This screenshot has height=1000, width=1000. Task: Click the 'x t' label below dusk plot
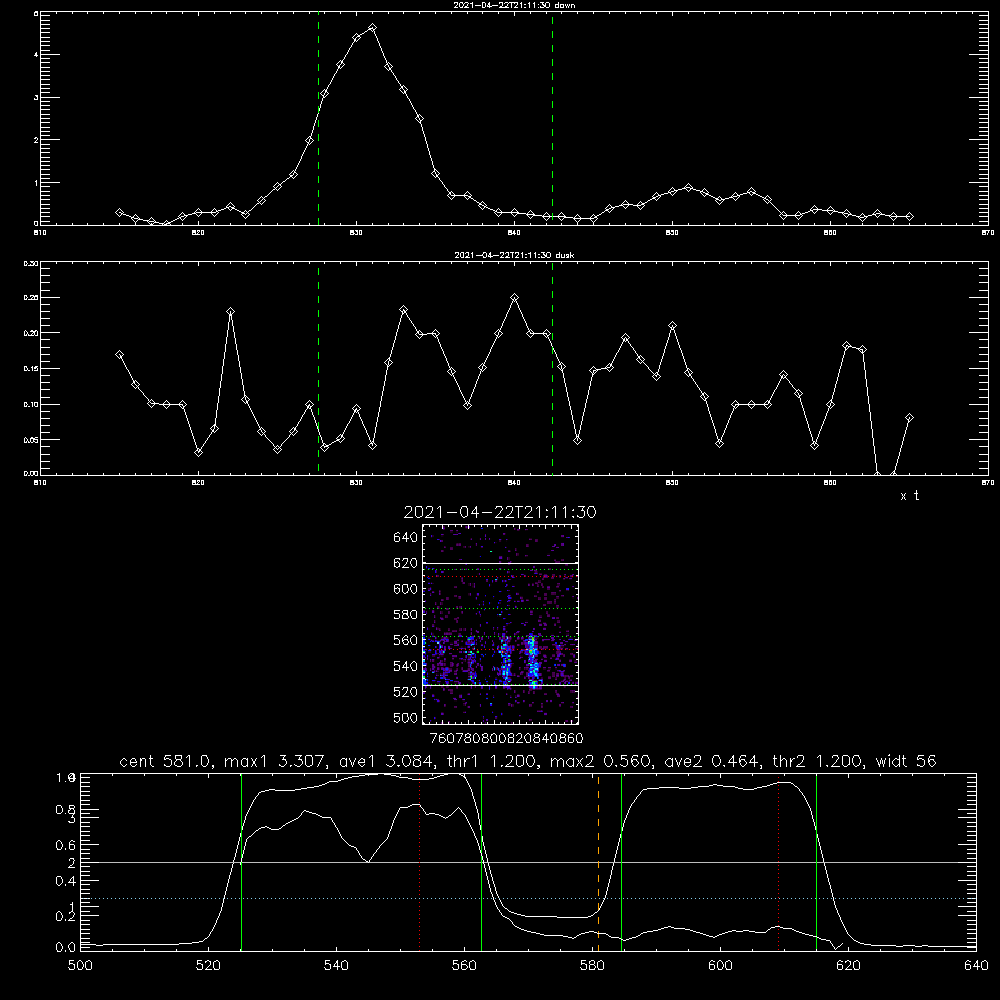[x=909, y=496]
